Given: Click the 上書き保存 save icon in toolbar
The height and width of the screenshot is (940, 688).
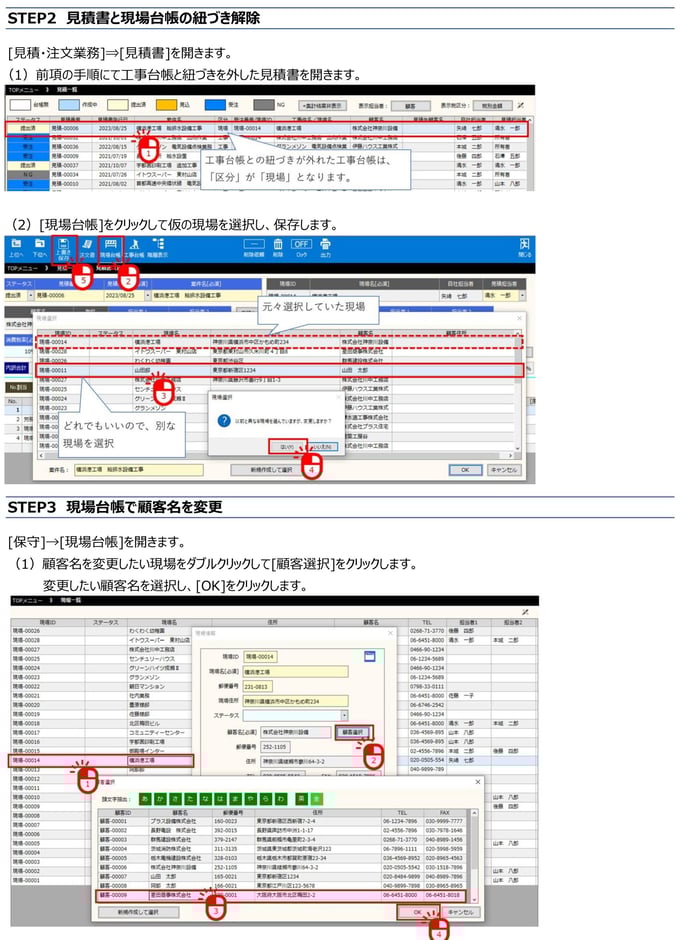Looking at the screenshot, I should coord(63,248).
